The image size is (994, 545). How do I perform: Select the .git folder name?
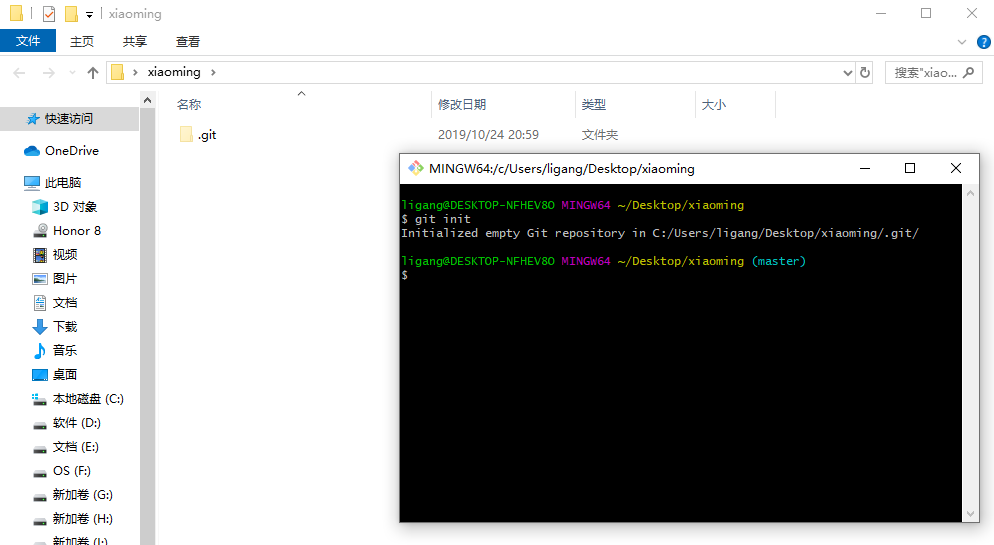tap(207, 135)
